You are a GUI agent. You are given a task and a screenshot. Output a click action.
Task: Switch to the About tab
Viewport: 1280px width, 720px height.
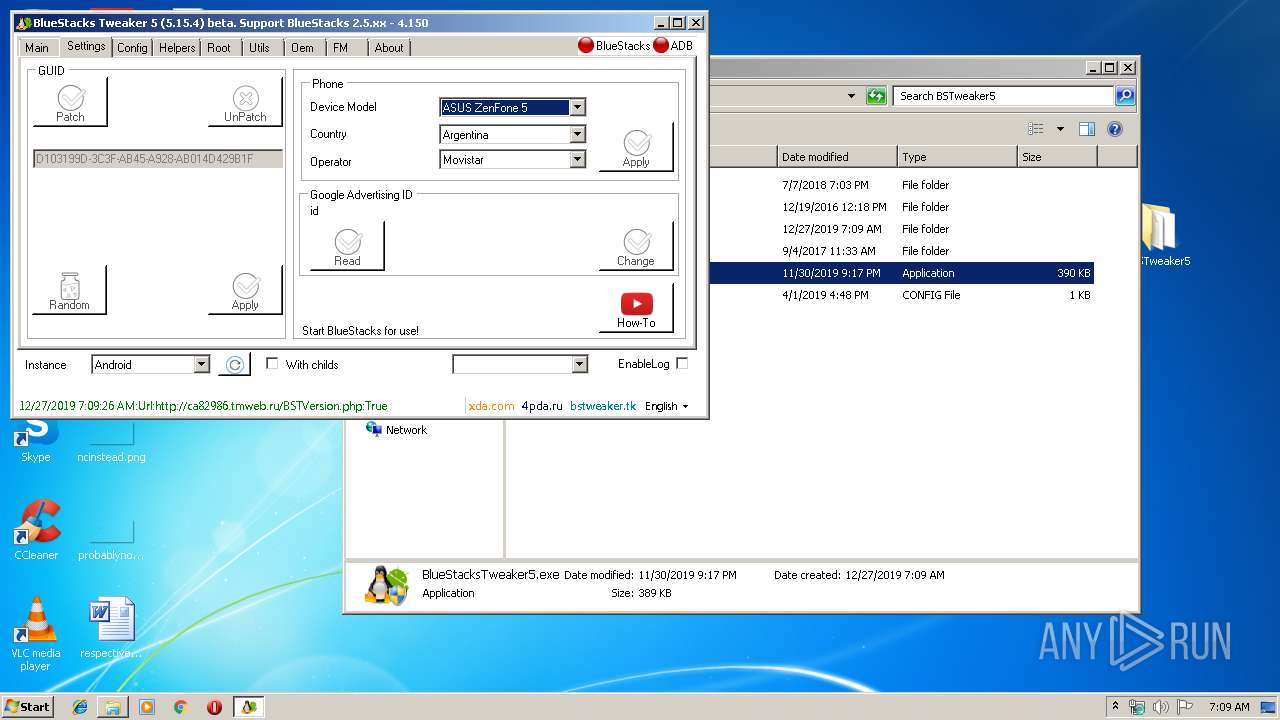389,48
